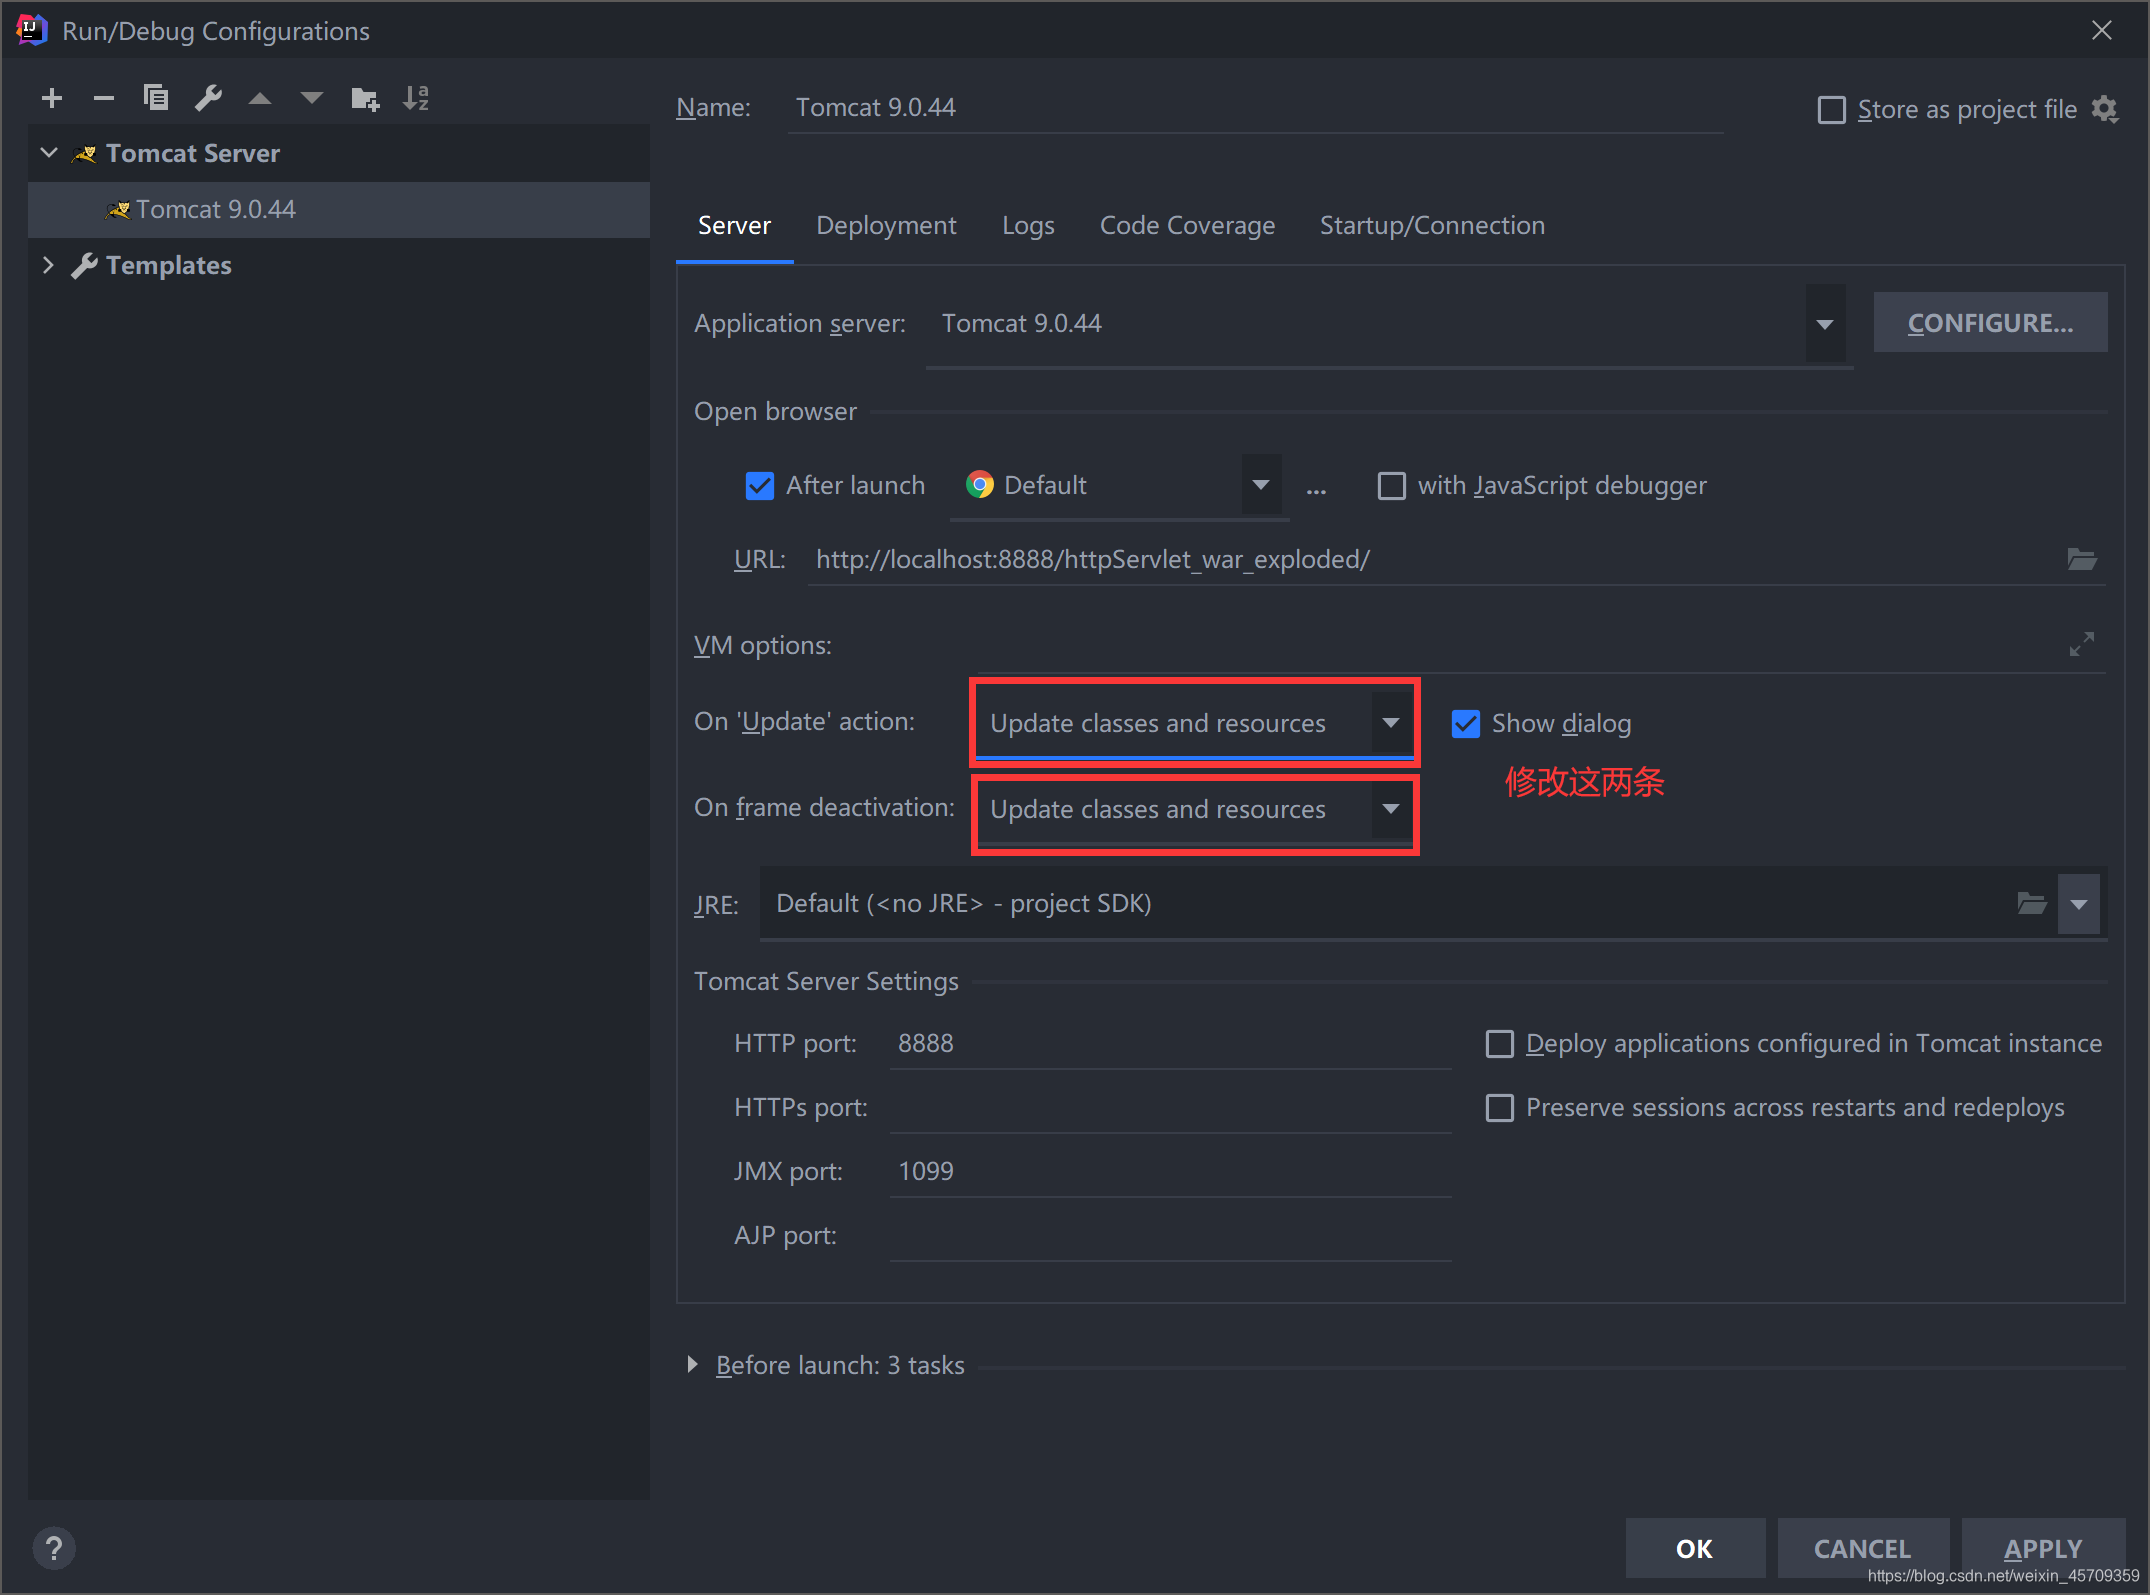The image size is (2150, 1595).
Task: Remove configuration with minus icon
Action: point(104,98)
